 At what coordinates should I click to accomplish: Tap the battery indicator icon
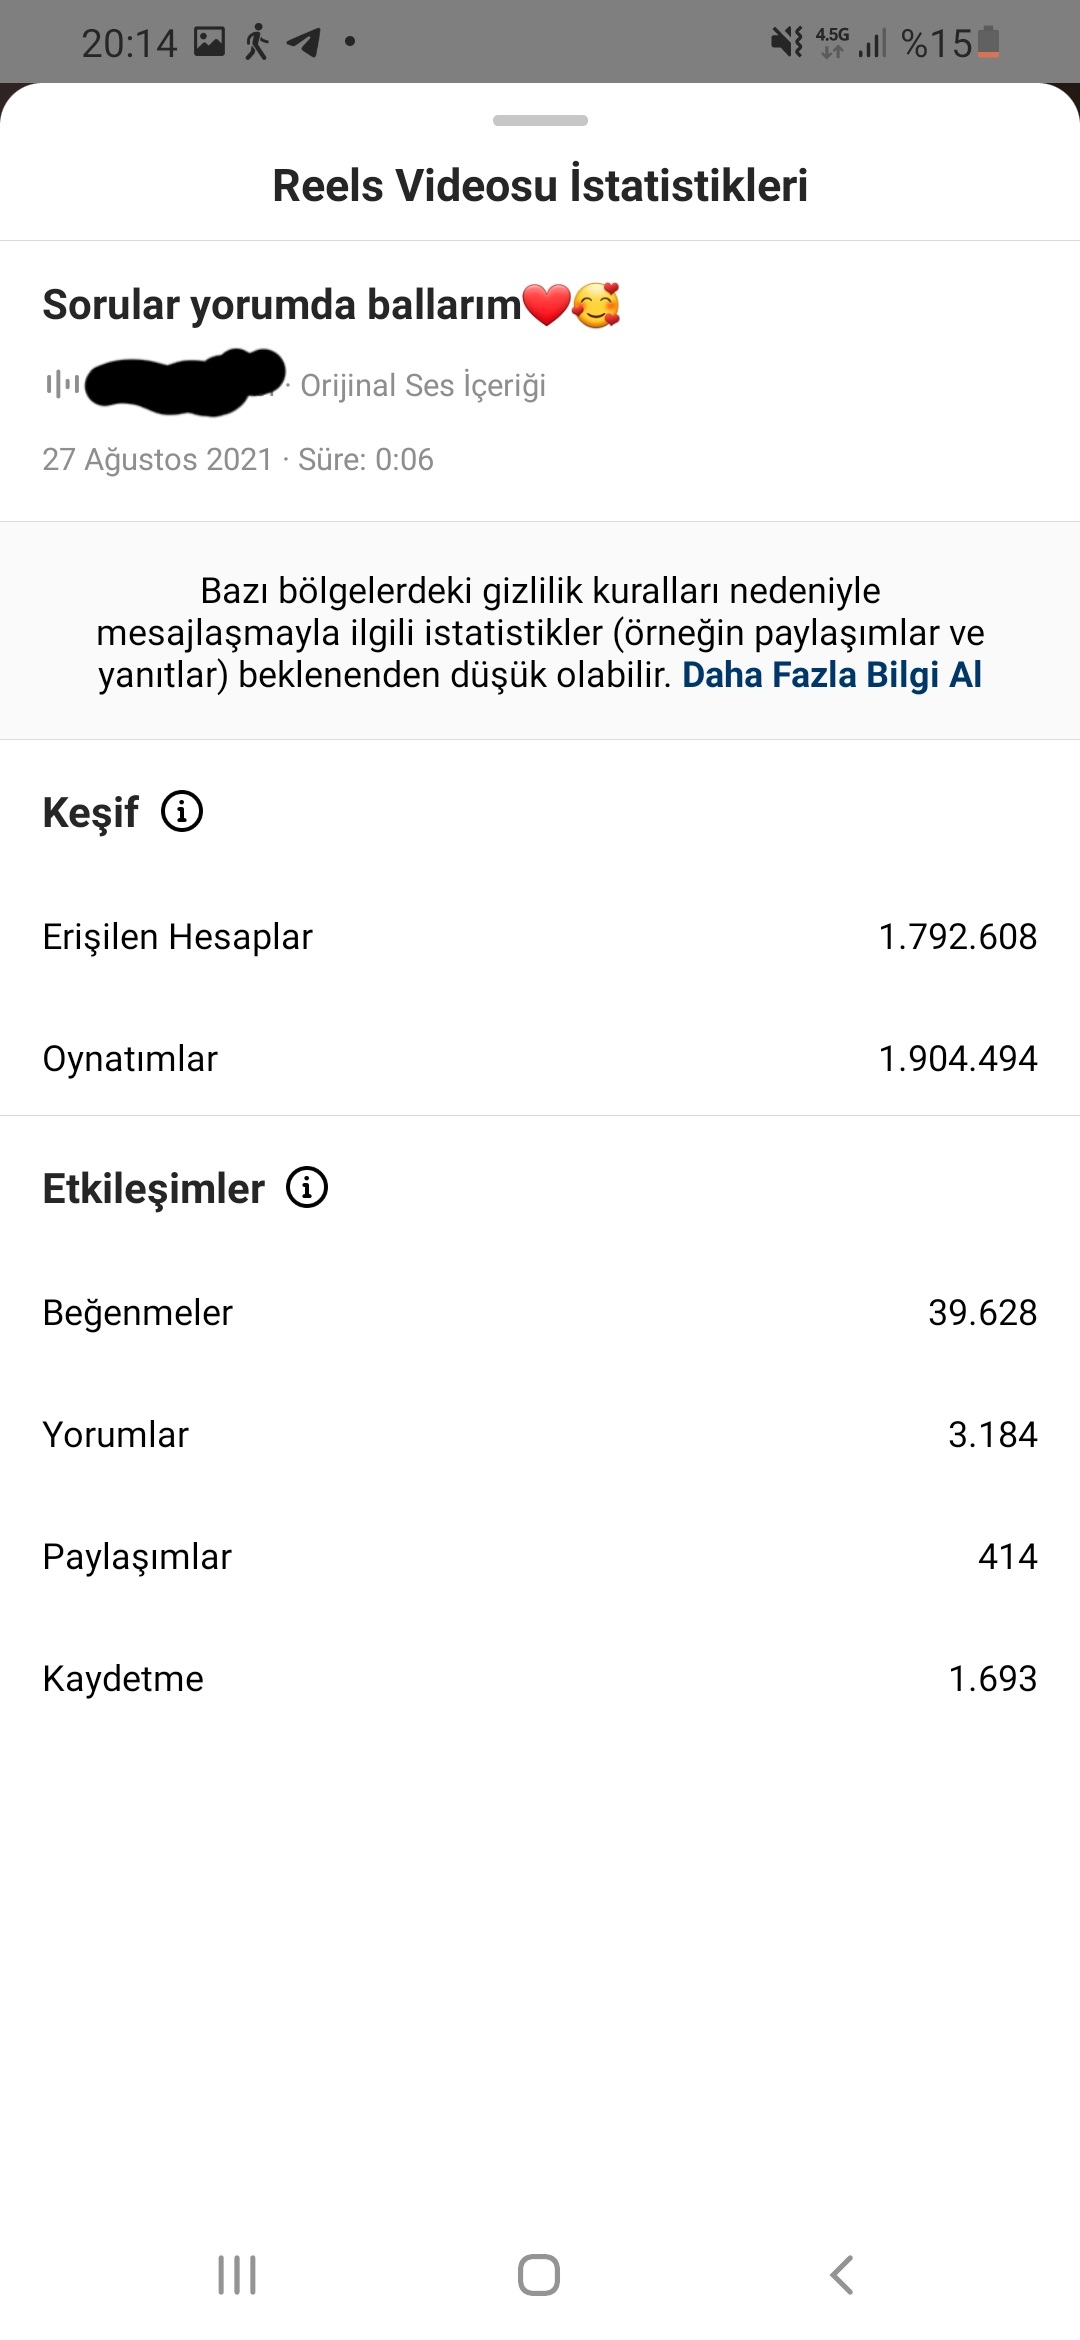click(x=988, y=42)
